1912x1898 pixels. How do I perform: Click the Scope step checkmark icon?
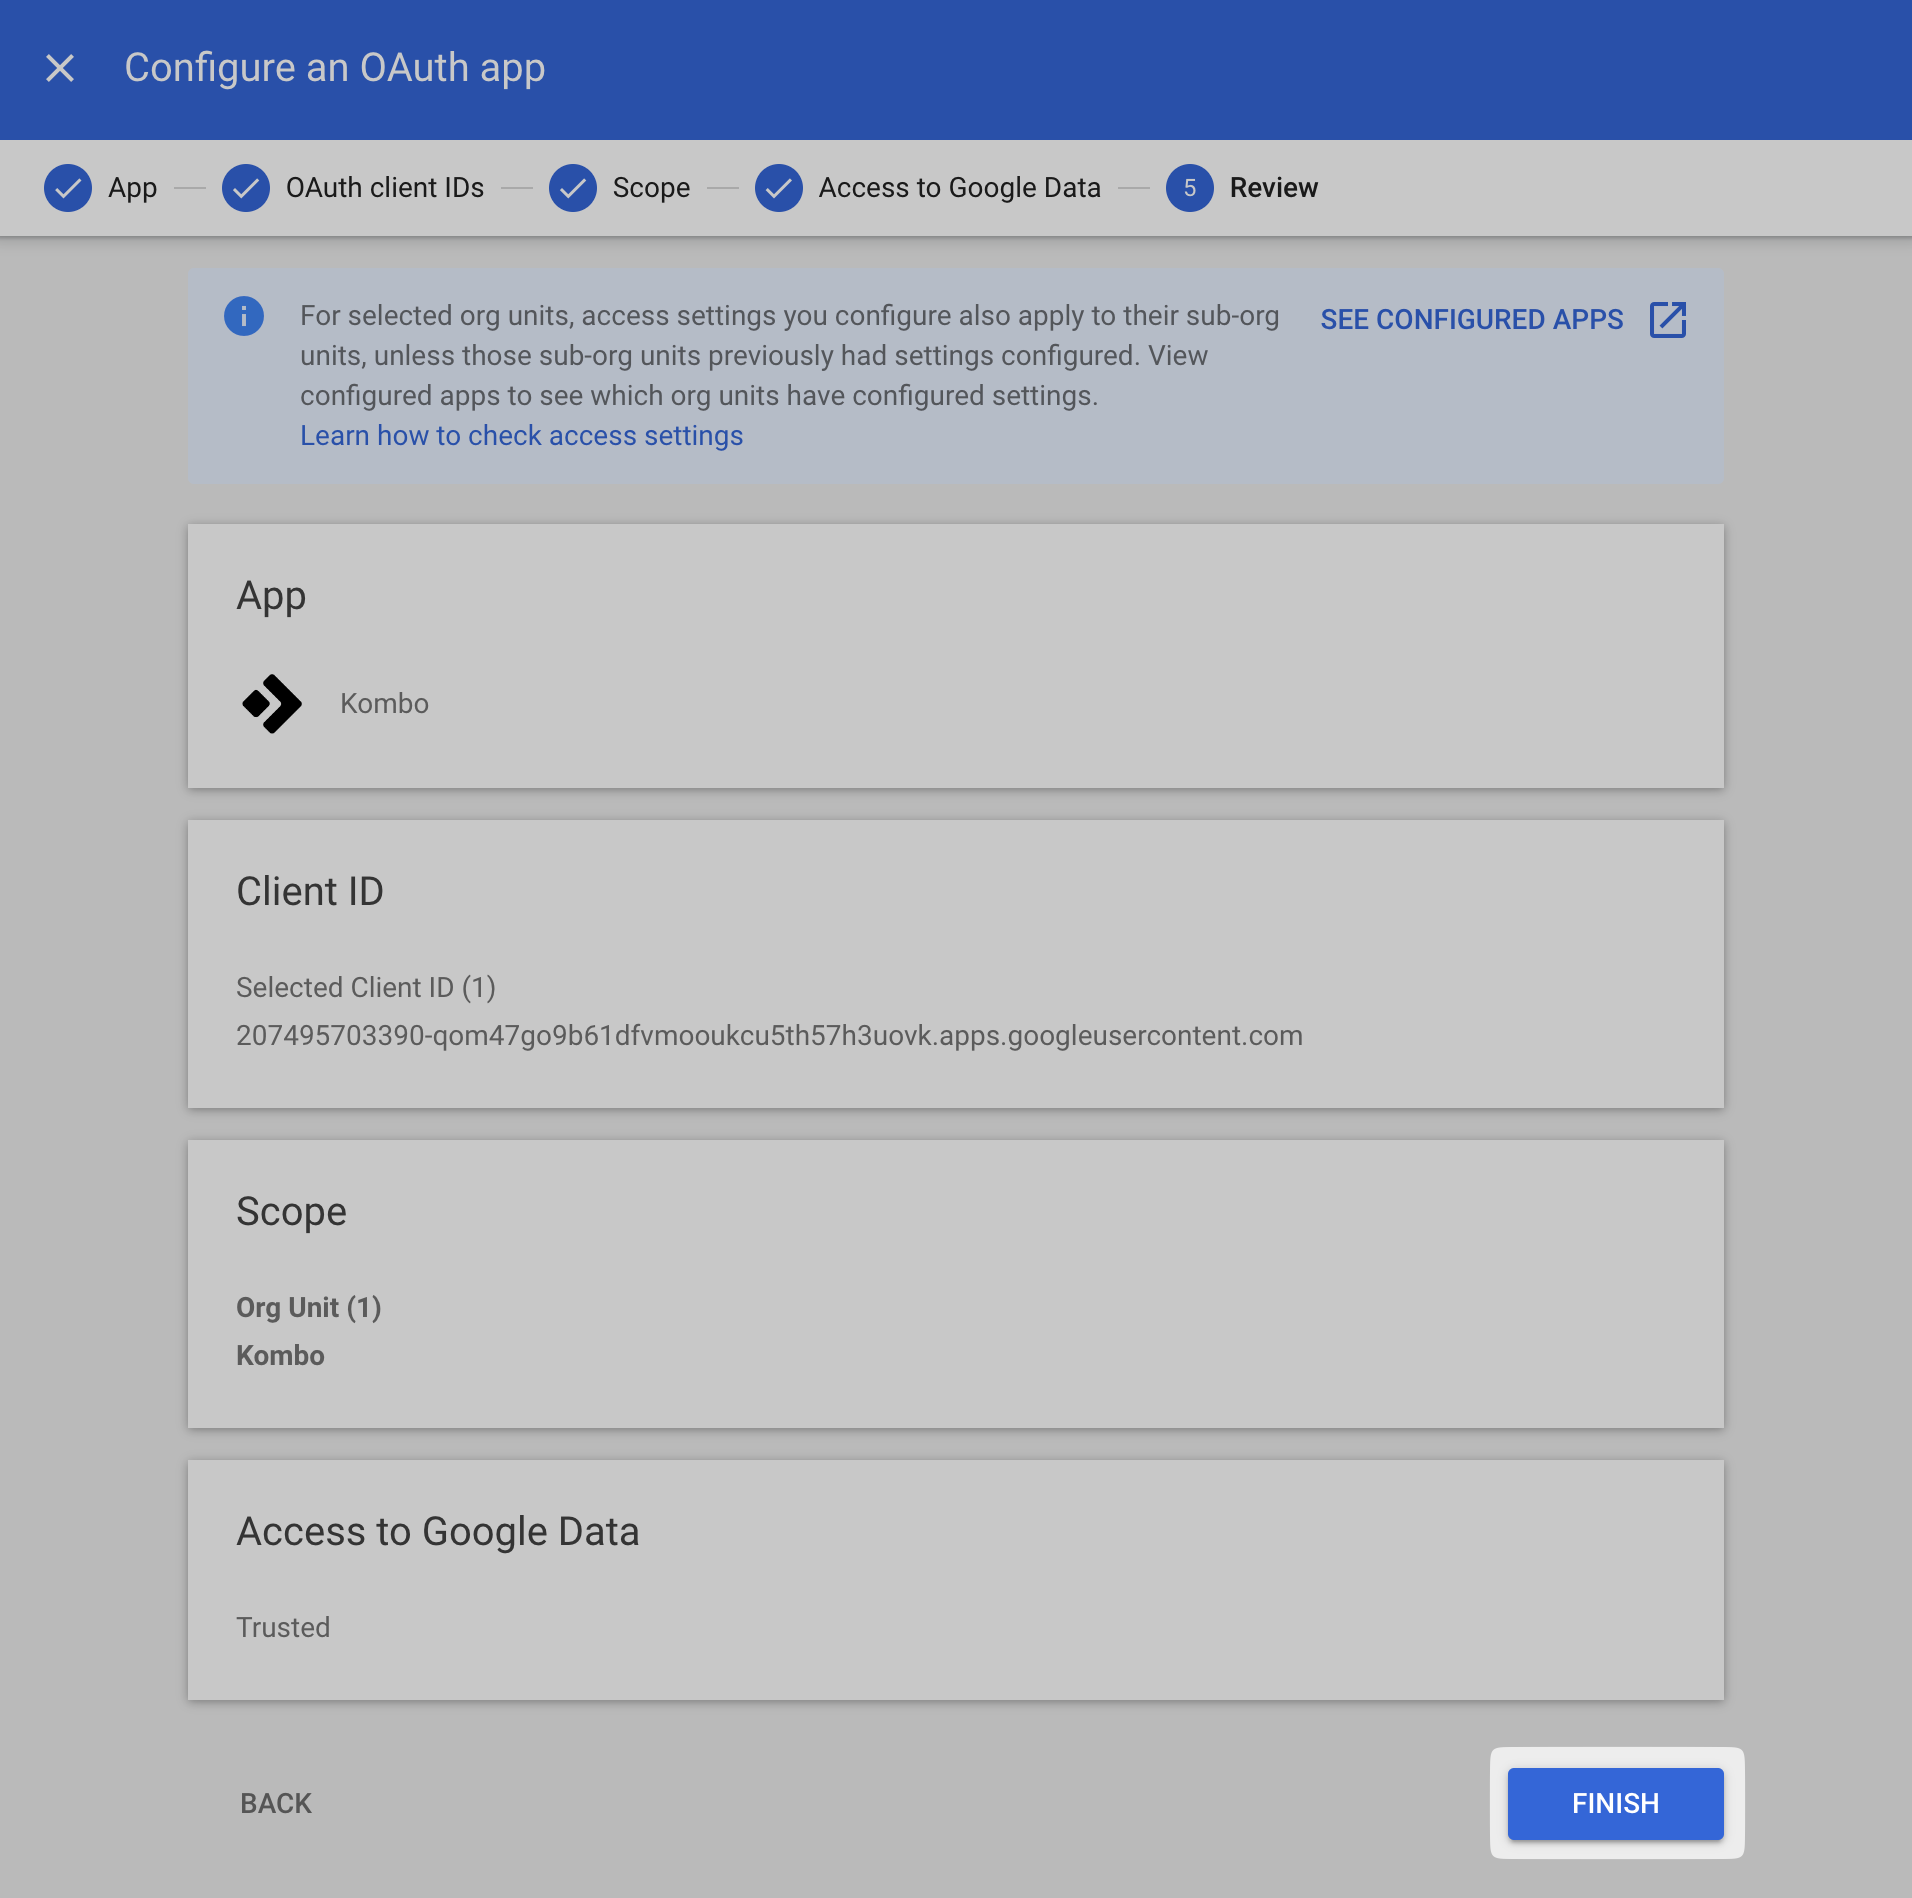(573, 188)
